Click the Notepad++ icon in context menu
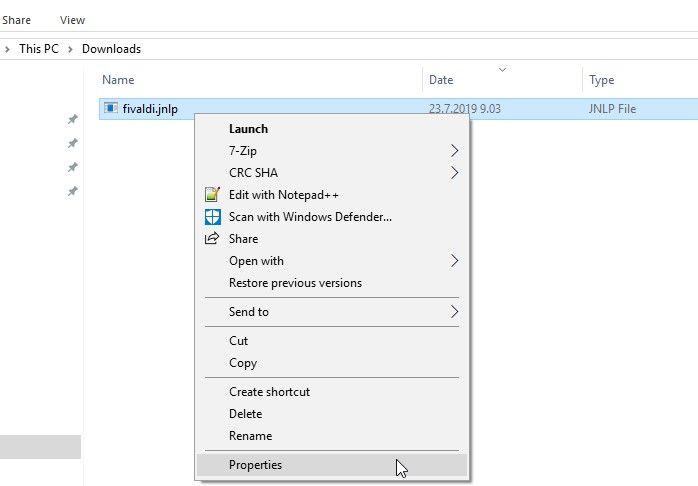The width and height of the screenshot is (698, 486). point(211,195)
